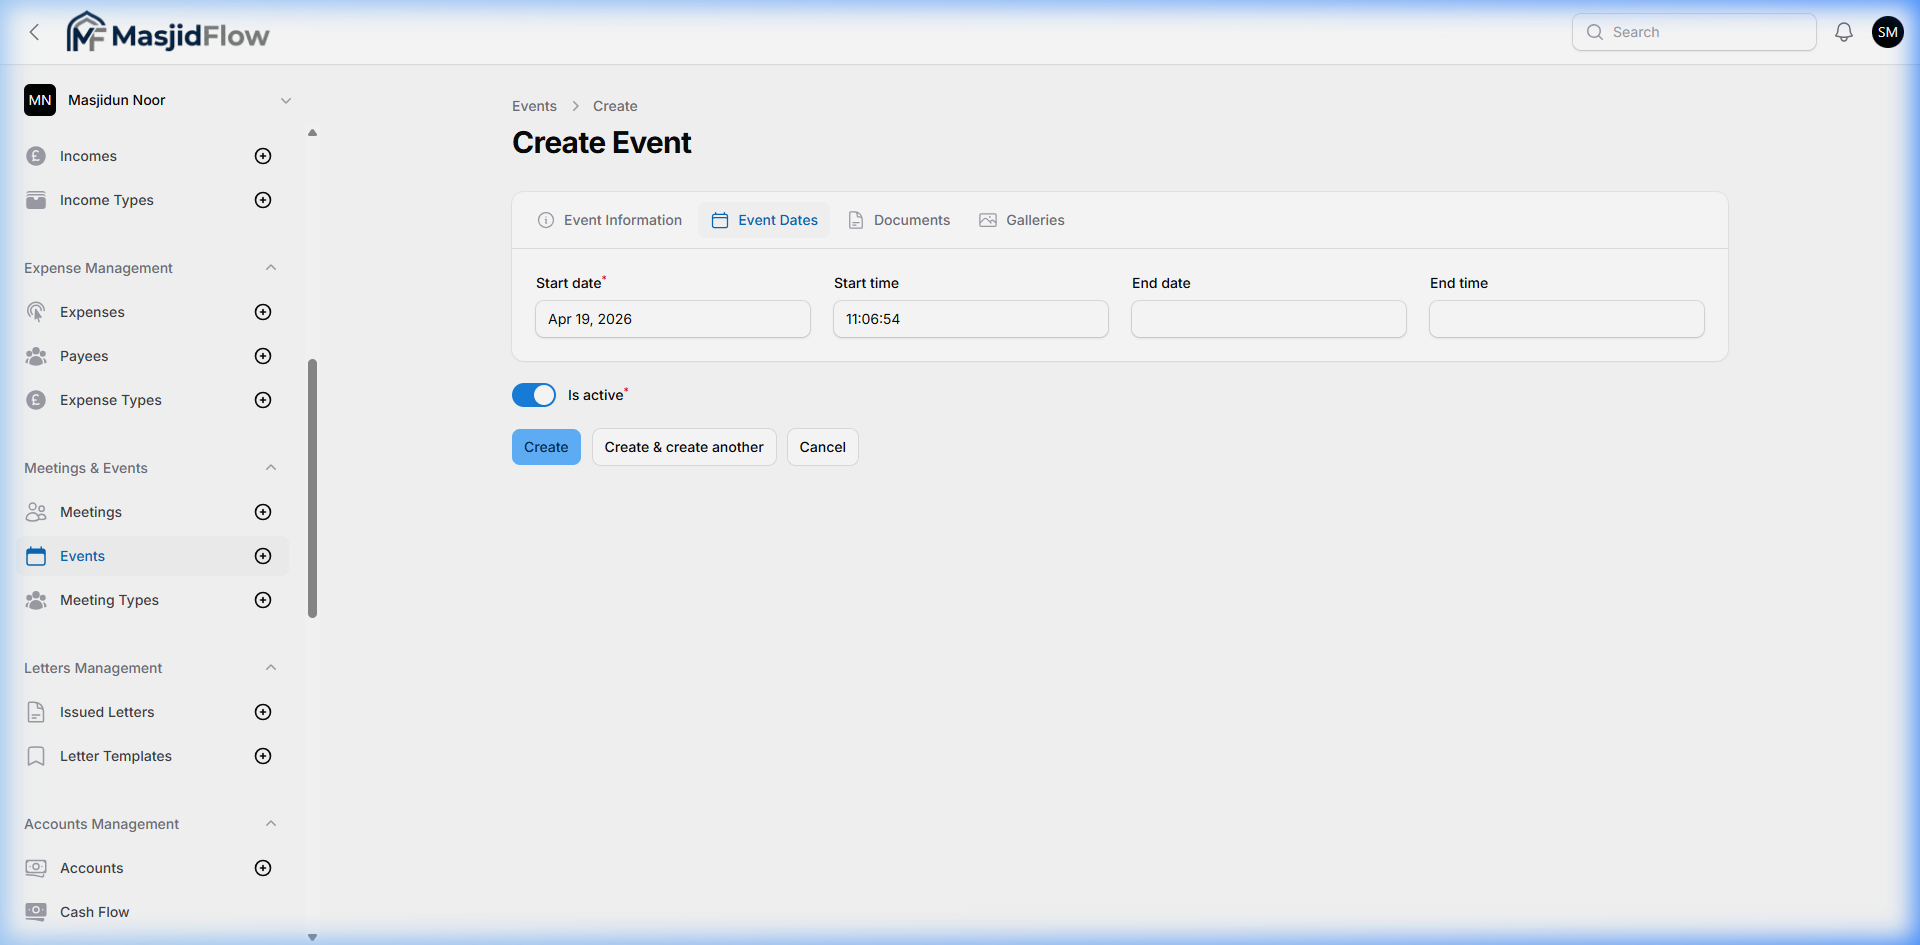
Task: Select the Meetings icon in sidebar
Action: tap(36, 511)
